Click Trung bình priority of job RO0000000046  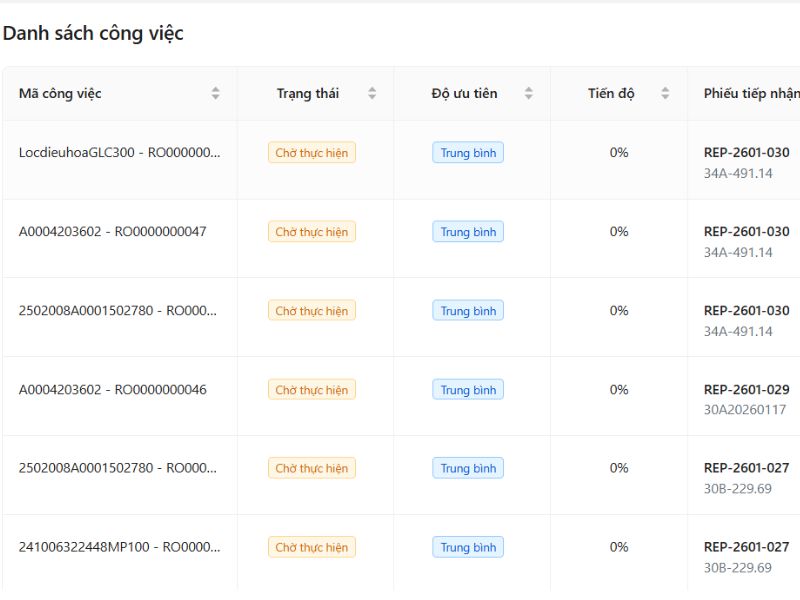point(468,390)
